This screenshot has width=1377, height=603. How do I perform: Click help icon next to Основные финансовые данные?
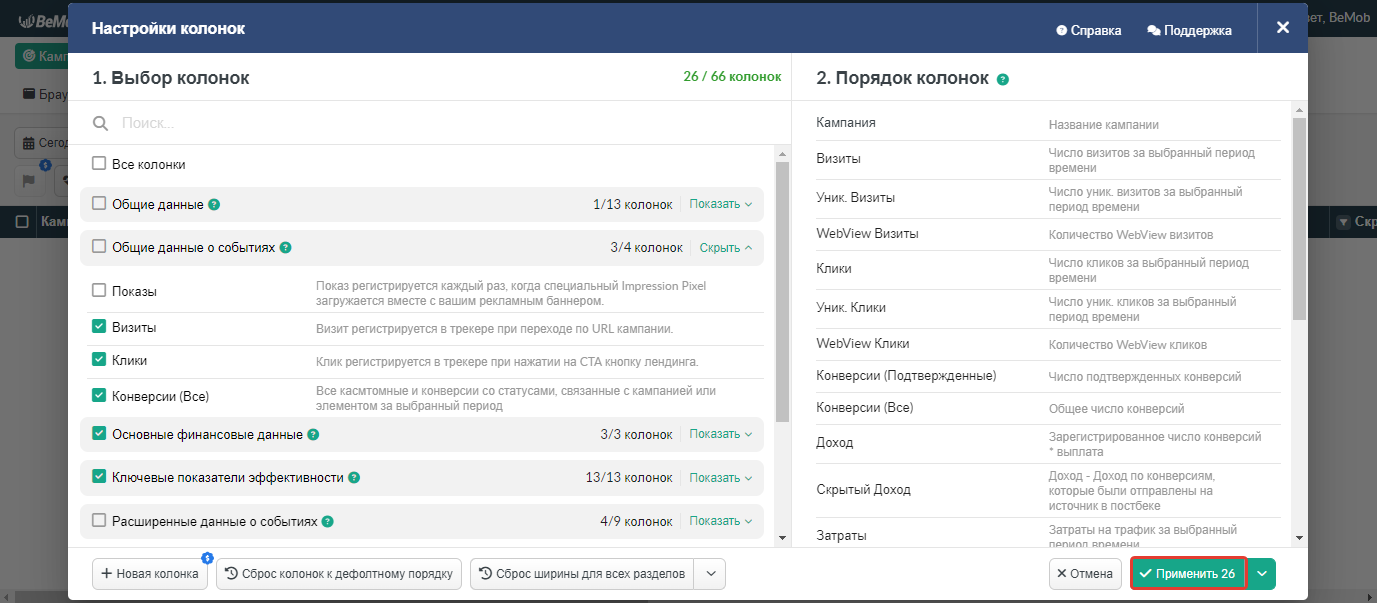(x=313, y=435)
